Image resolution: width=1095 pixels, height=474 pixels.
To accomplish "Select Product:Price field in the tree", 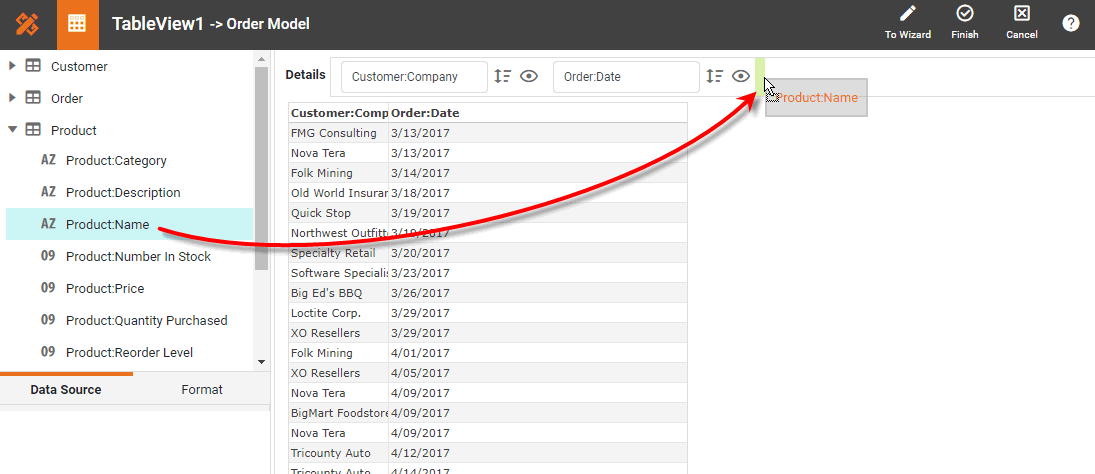I will [105, 289].
